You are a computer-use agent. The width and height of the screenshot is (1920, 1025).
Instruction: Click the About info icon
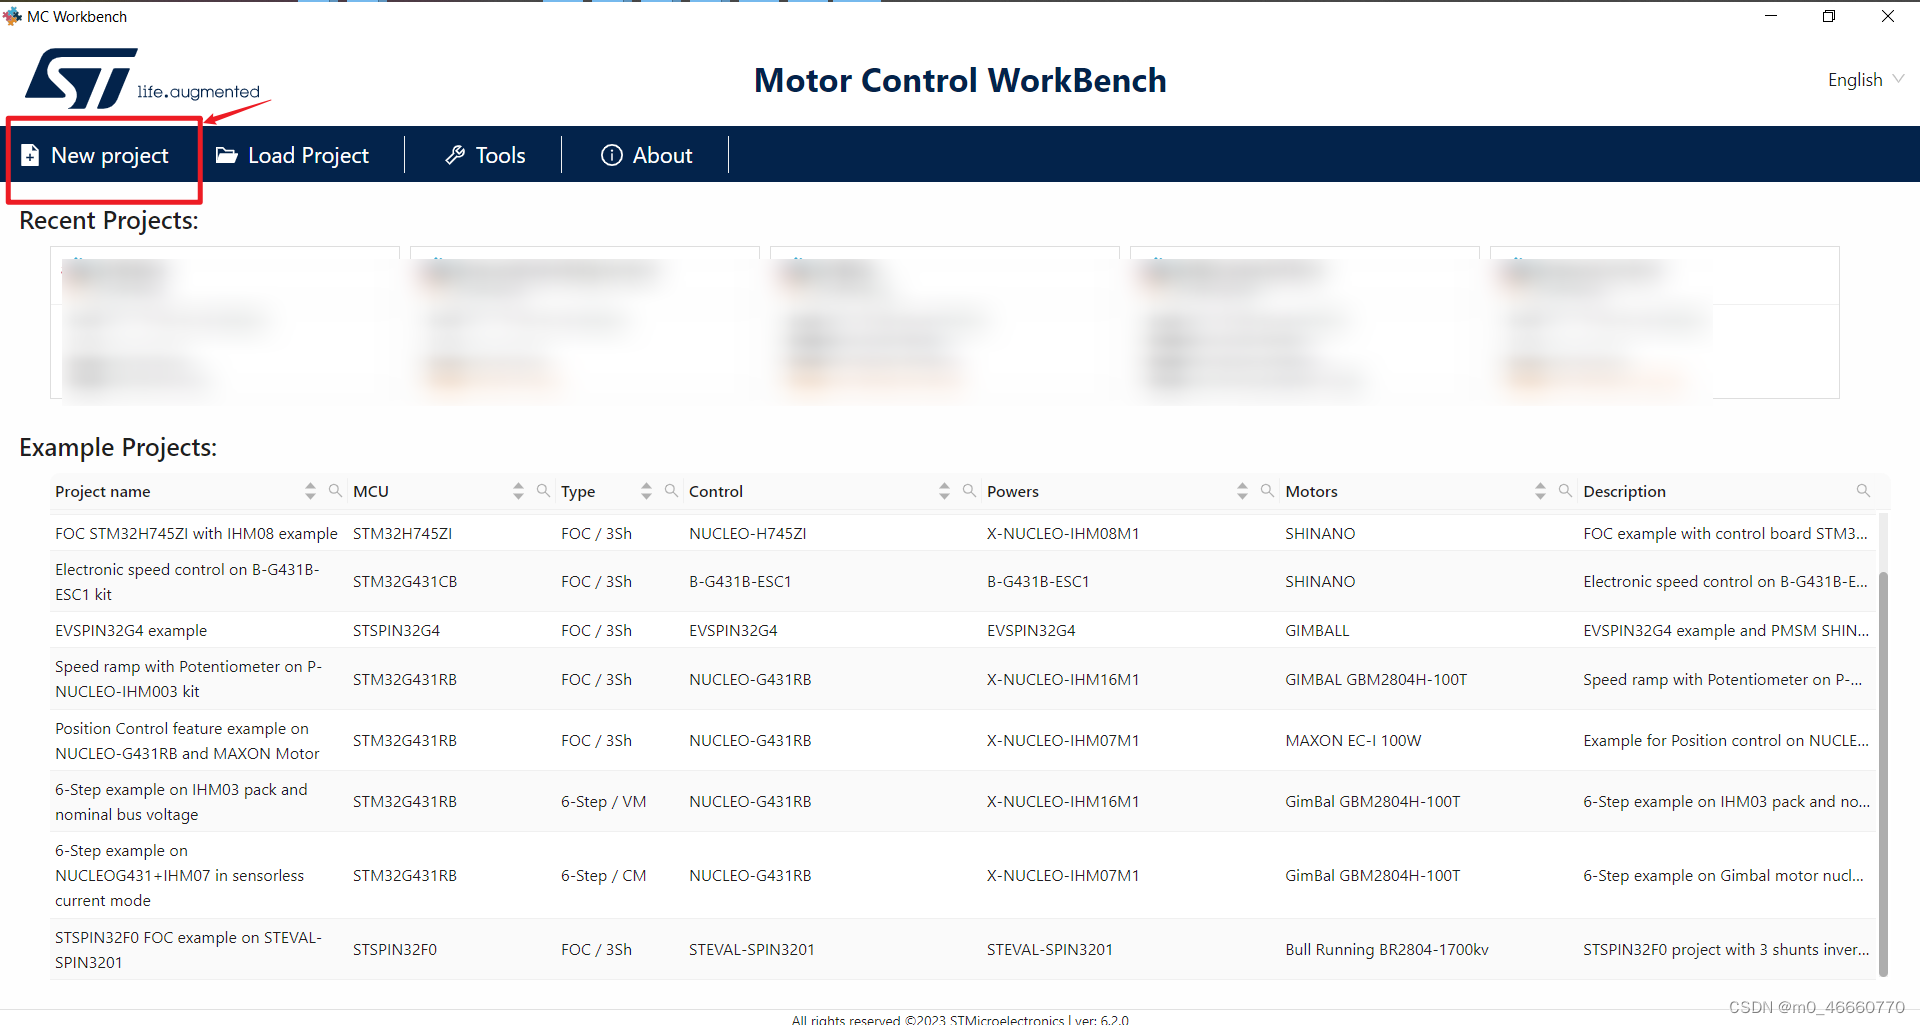611,155
